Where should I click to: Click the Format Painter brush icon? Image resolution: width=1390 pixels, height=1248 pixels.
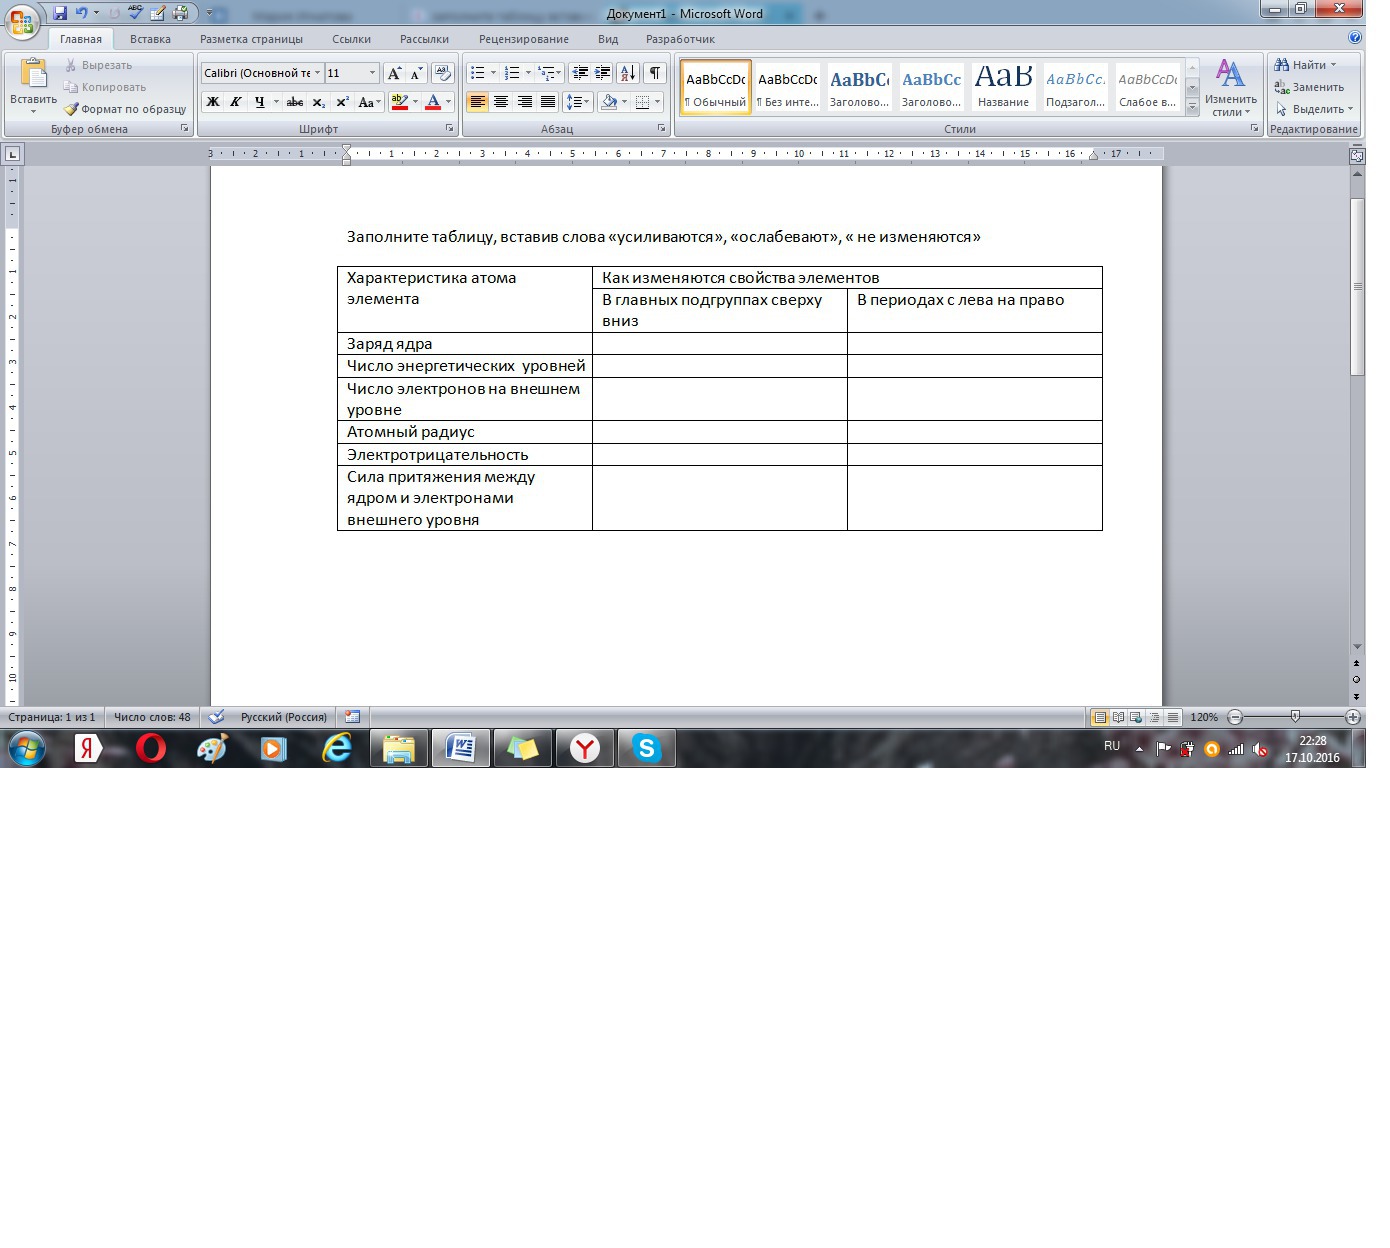click(71, 109)
